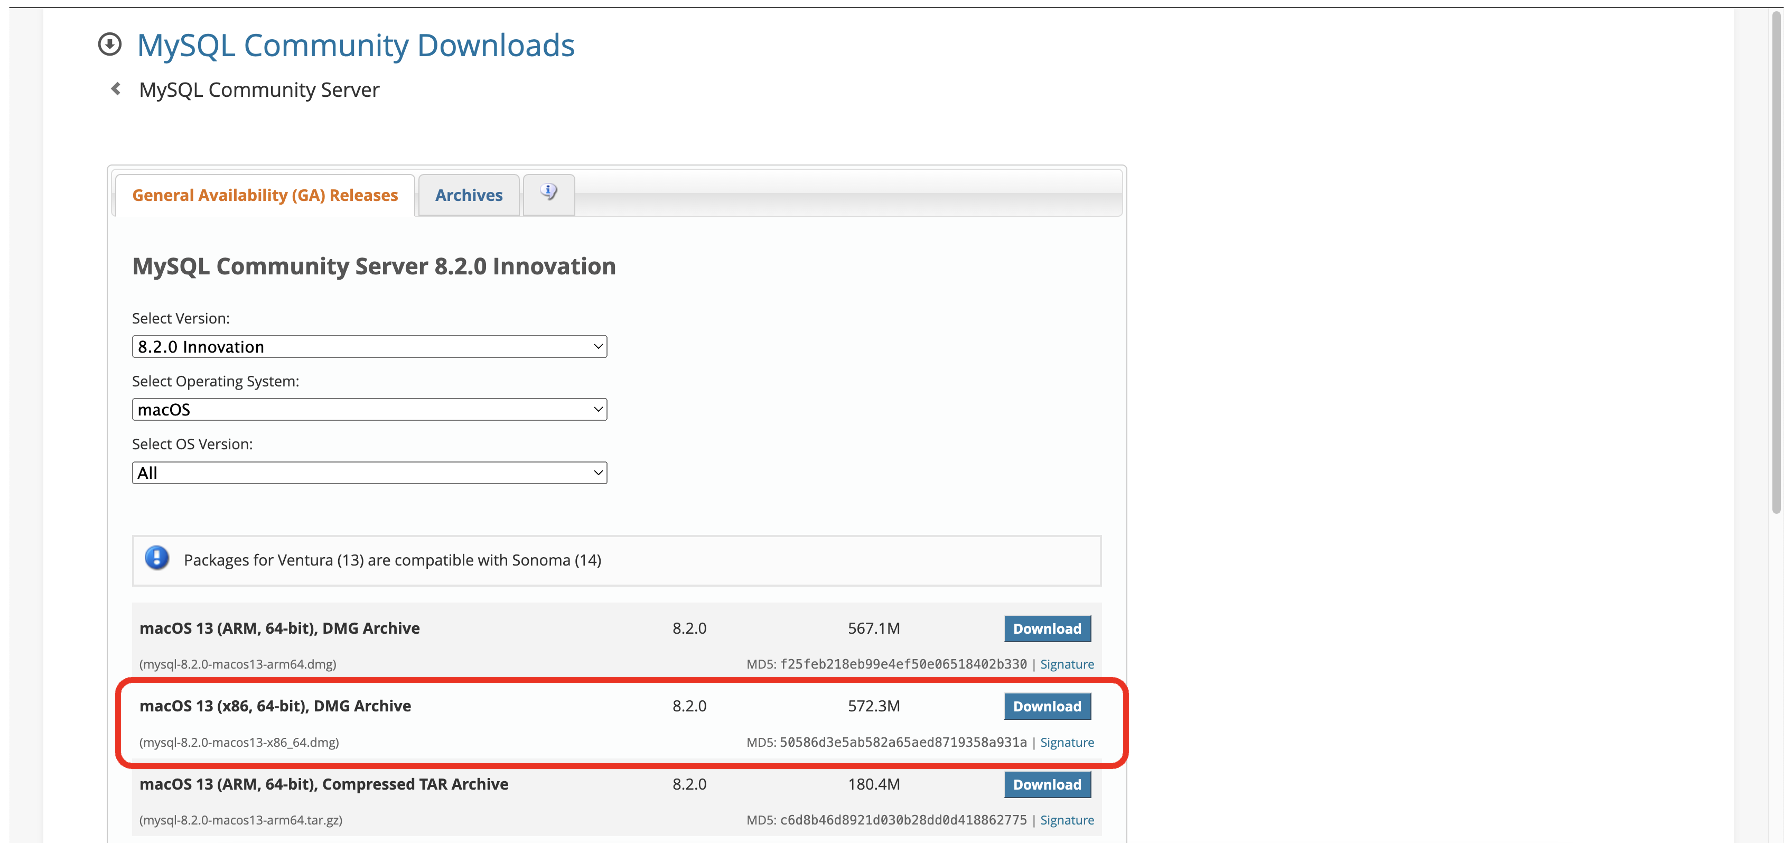This screenshot has width=1792, height=856.
Task: Click the heading 'MySQL Community Server 8.2.0 Innovation'
Action: click(x=374, y=266)
